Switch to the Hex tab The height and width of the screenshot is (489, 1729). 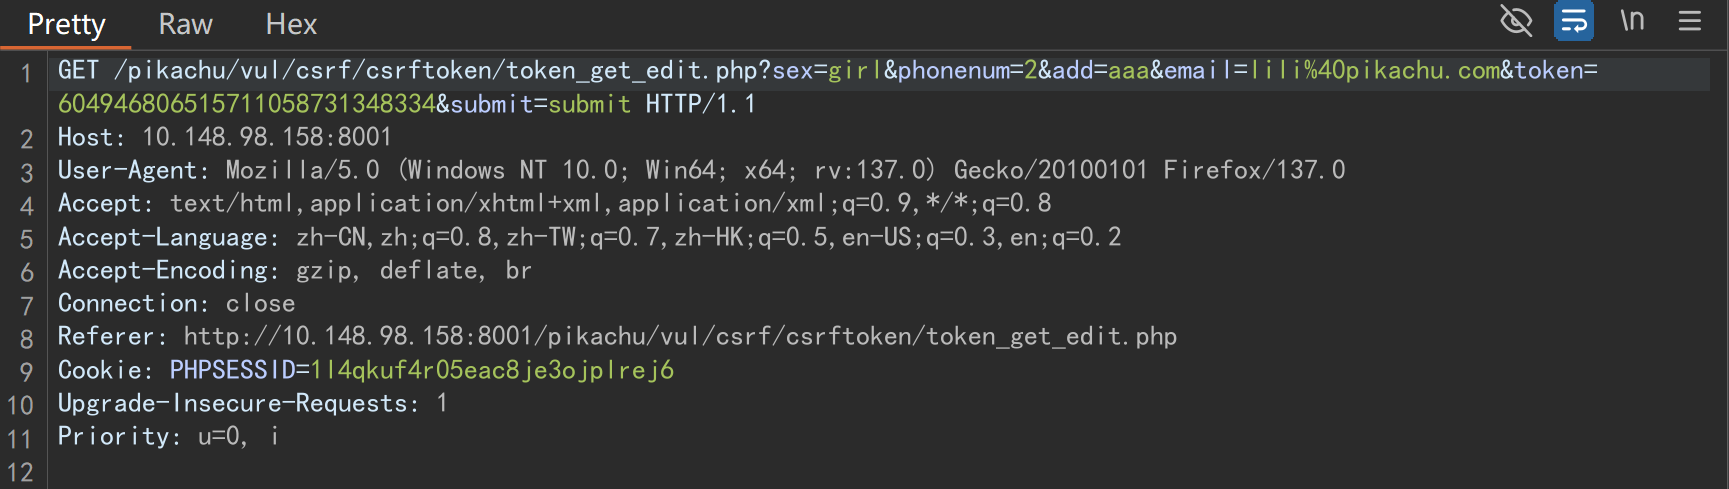click(x=291, y=24)
